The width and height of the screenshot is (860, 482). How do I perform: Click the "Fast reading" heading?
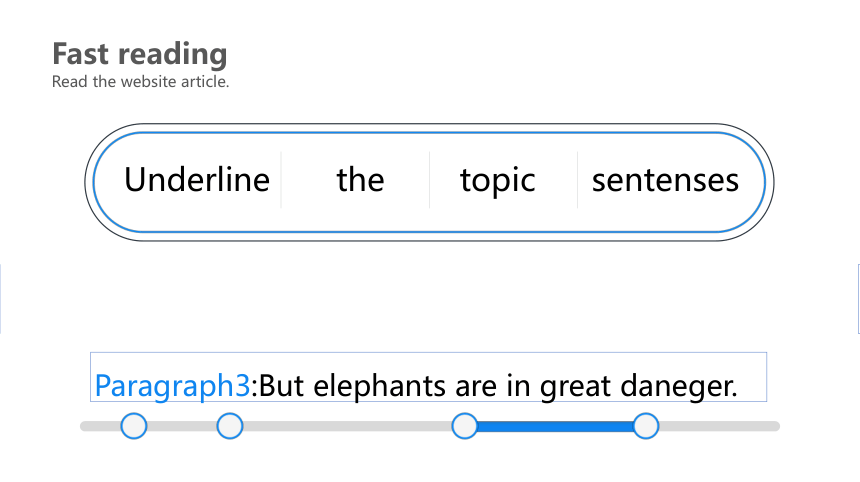tap(139, 54)
